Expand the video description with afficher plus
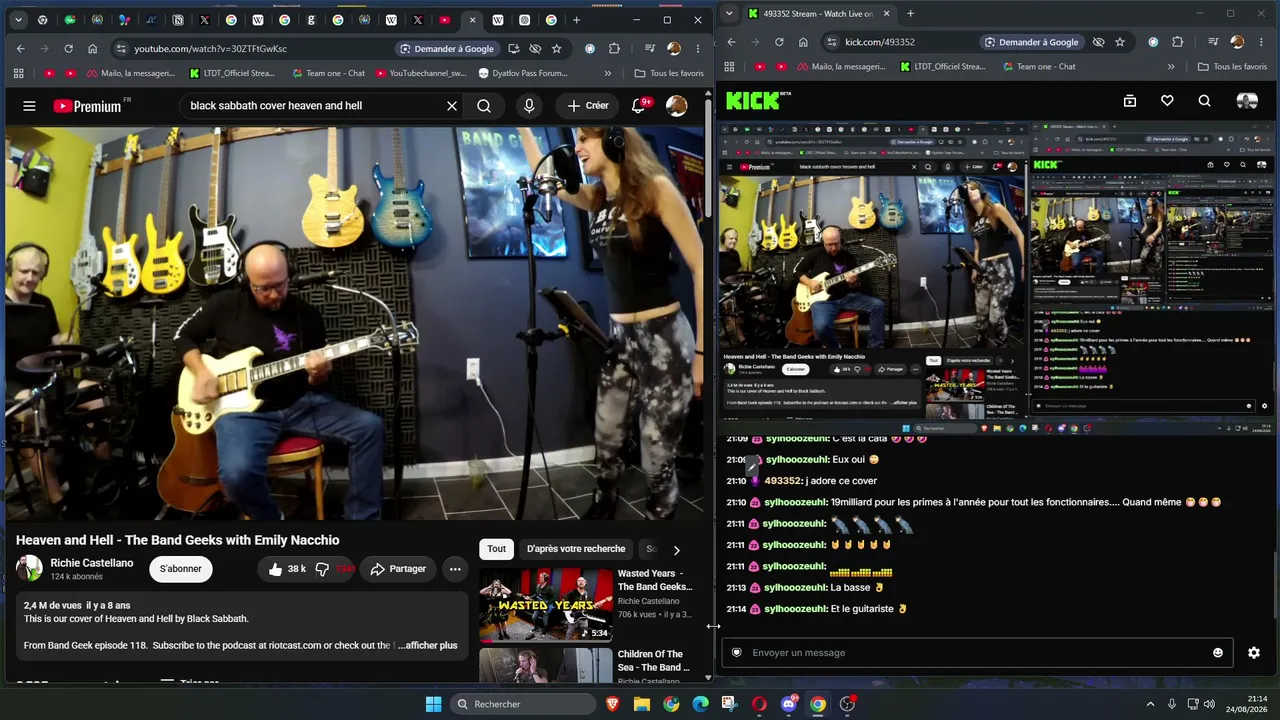Image resolution: width=1280 pixels, height=720 pixels. pos(428,646)
